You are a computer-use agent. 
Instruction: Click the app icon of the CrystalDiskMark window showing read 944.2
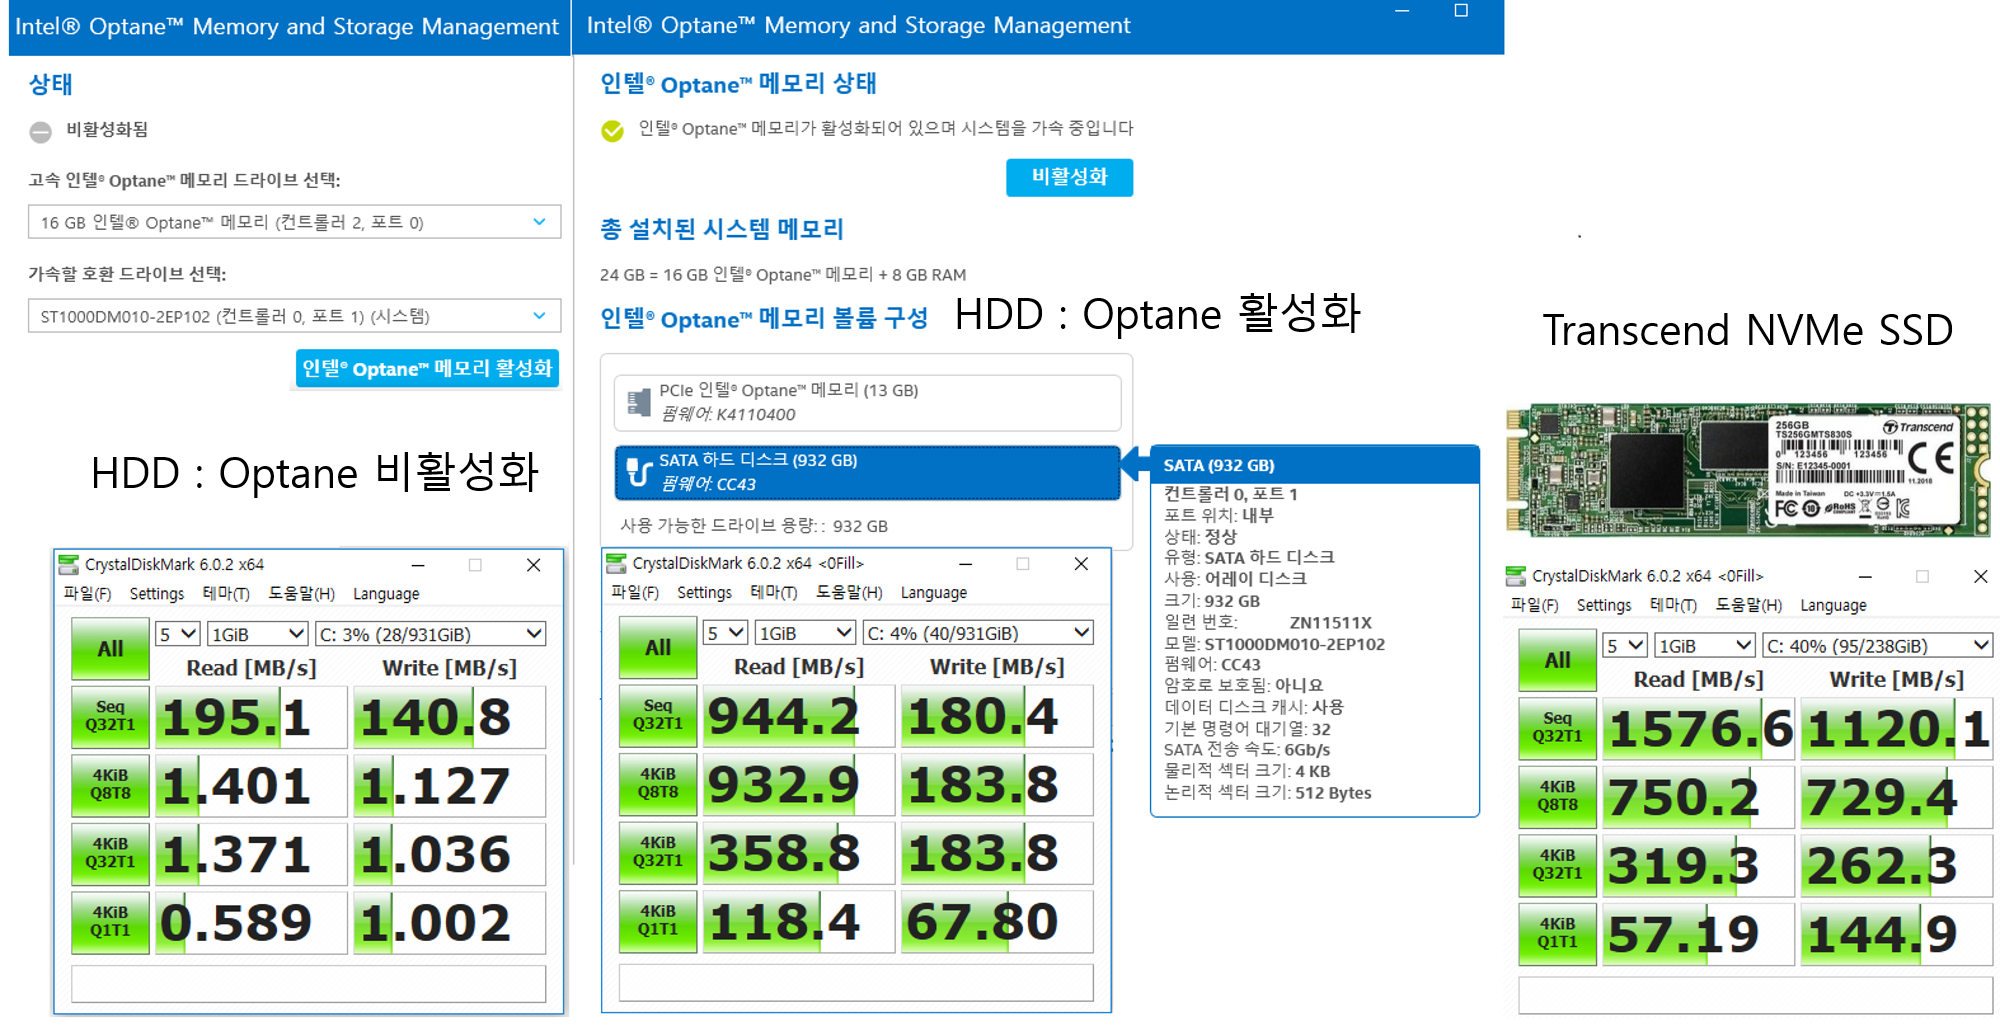click(x=616, y=564)
